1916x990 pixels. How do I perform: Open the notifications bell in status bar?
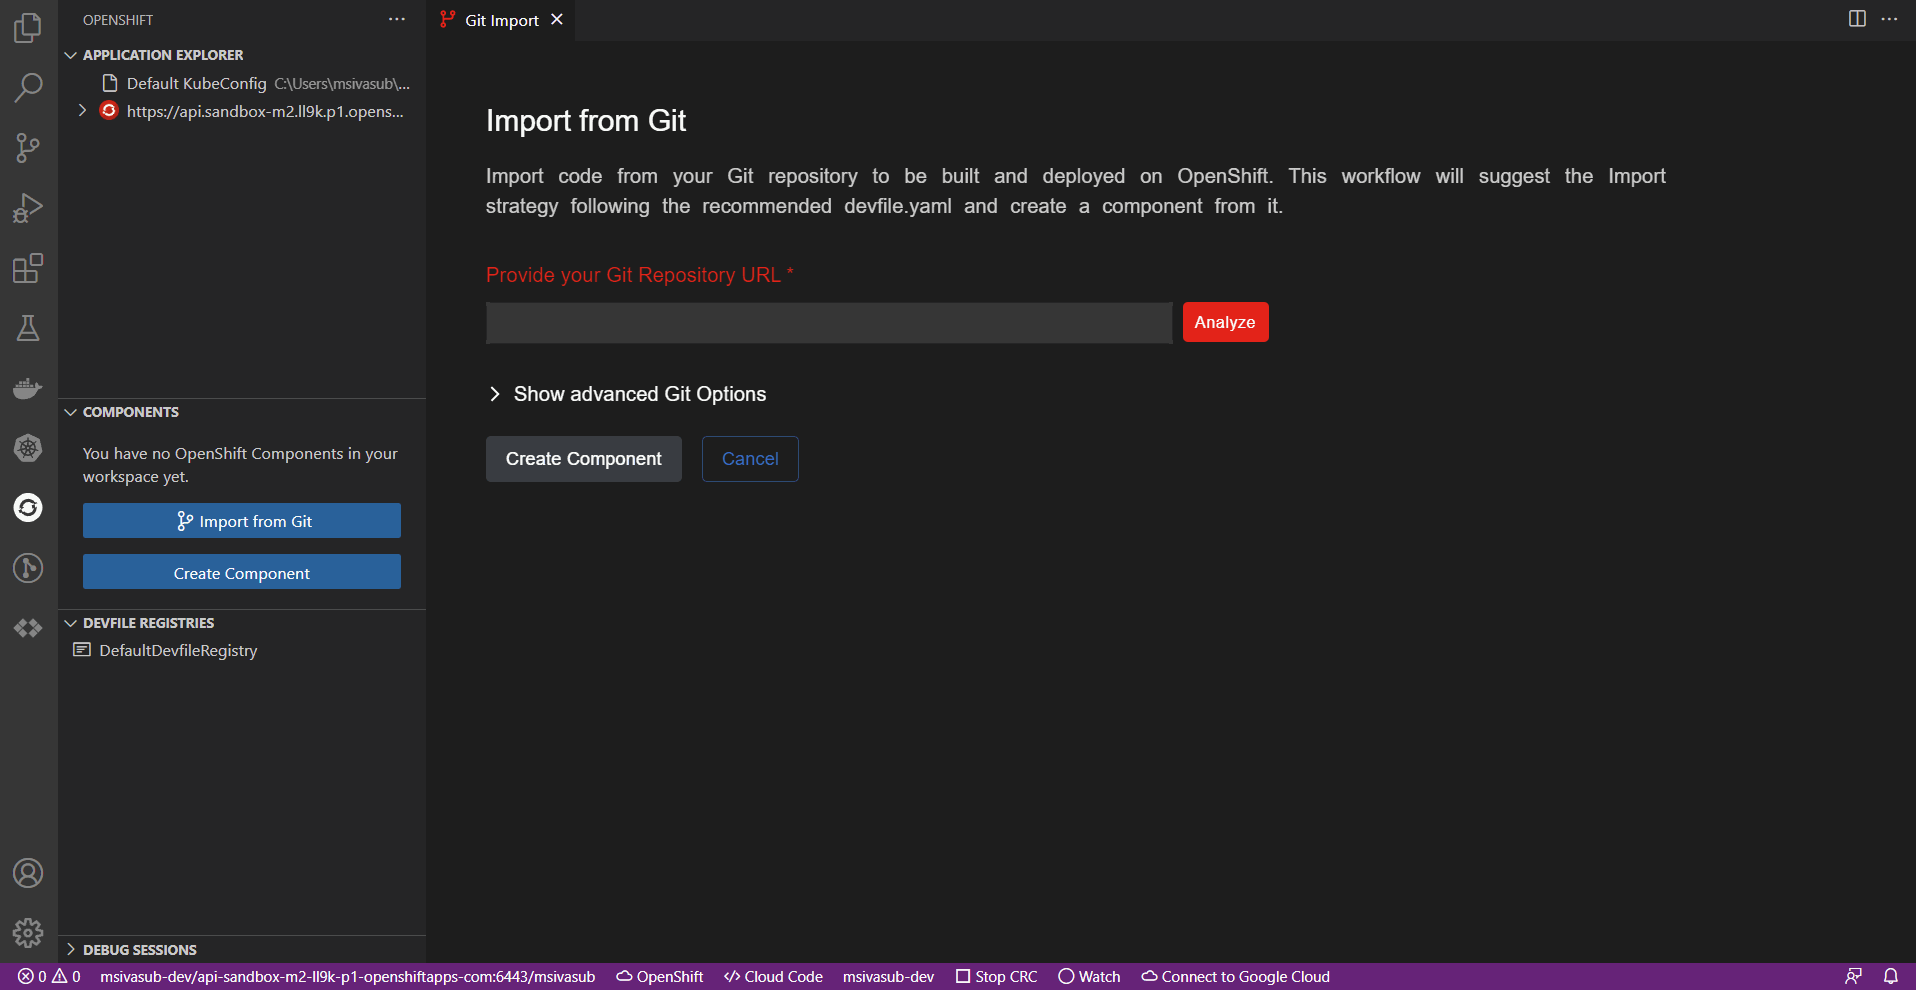(x=1890, y=976)
